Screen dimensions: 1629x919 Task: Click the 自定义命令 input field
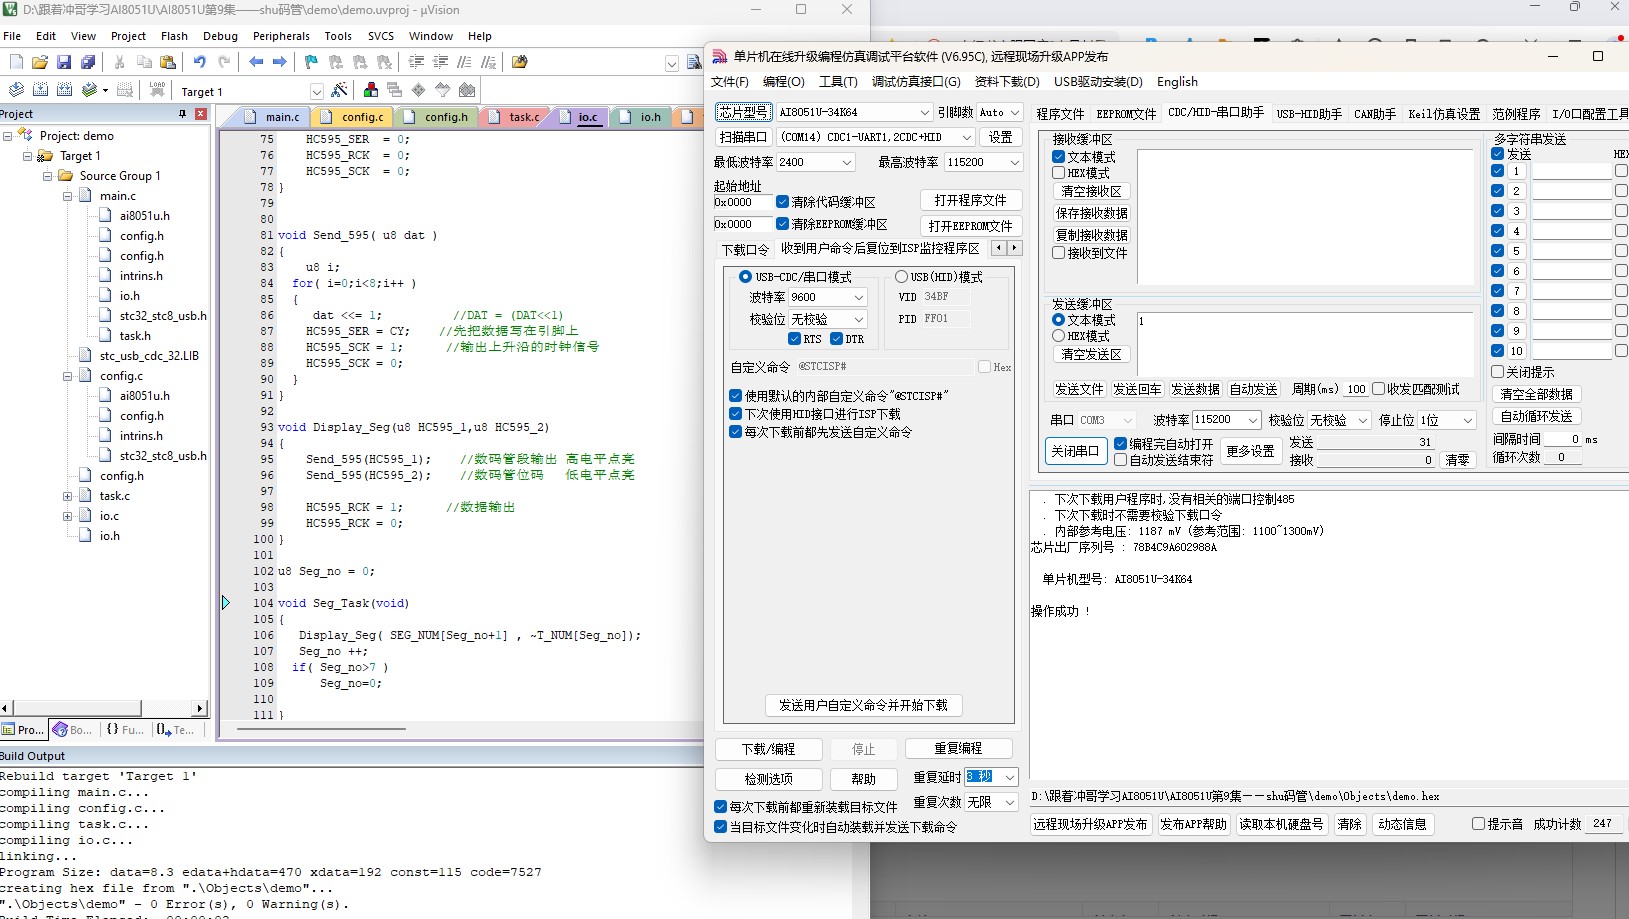point(884,367)
